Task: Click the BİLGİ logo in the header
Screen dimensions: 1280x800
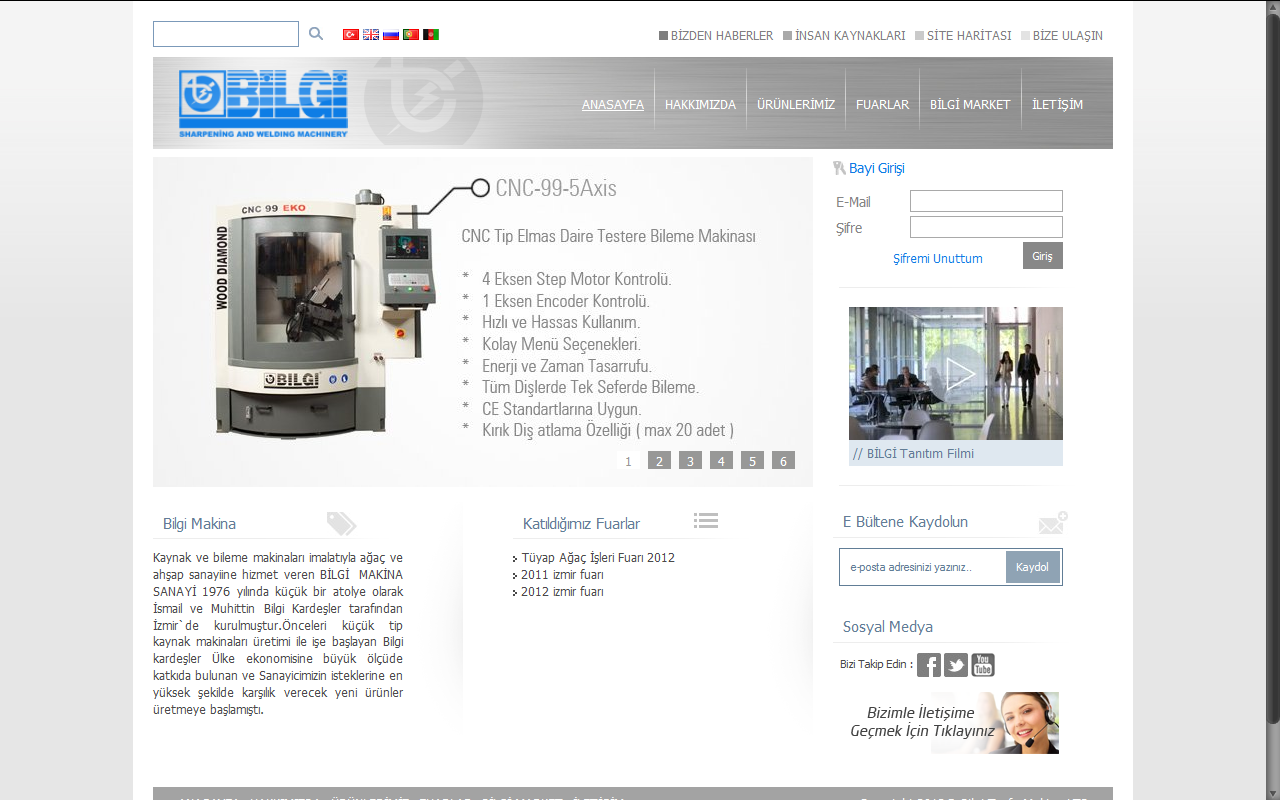Action: [264, 103]
